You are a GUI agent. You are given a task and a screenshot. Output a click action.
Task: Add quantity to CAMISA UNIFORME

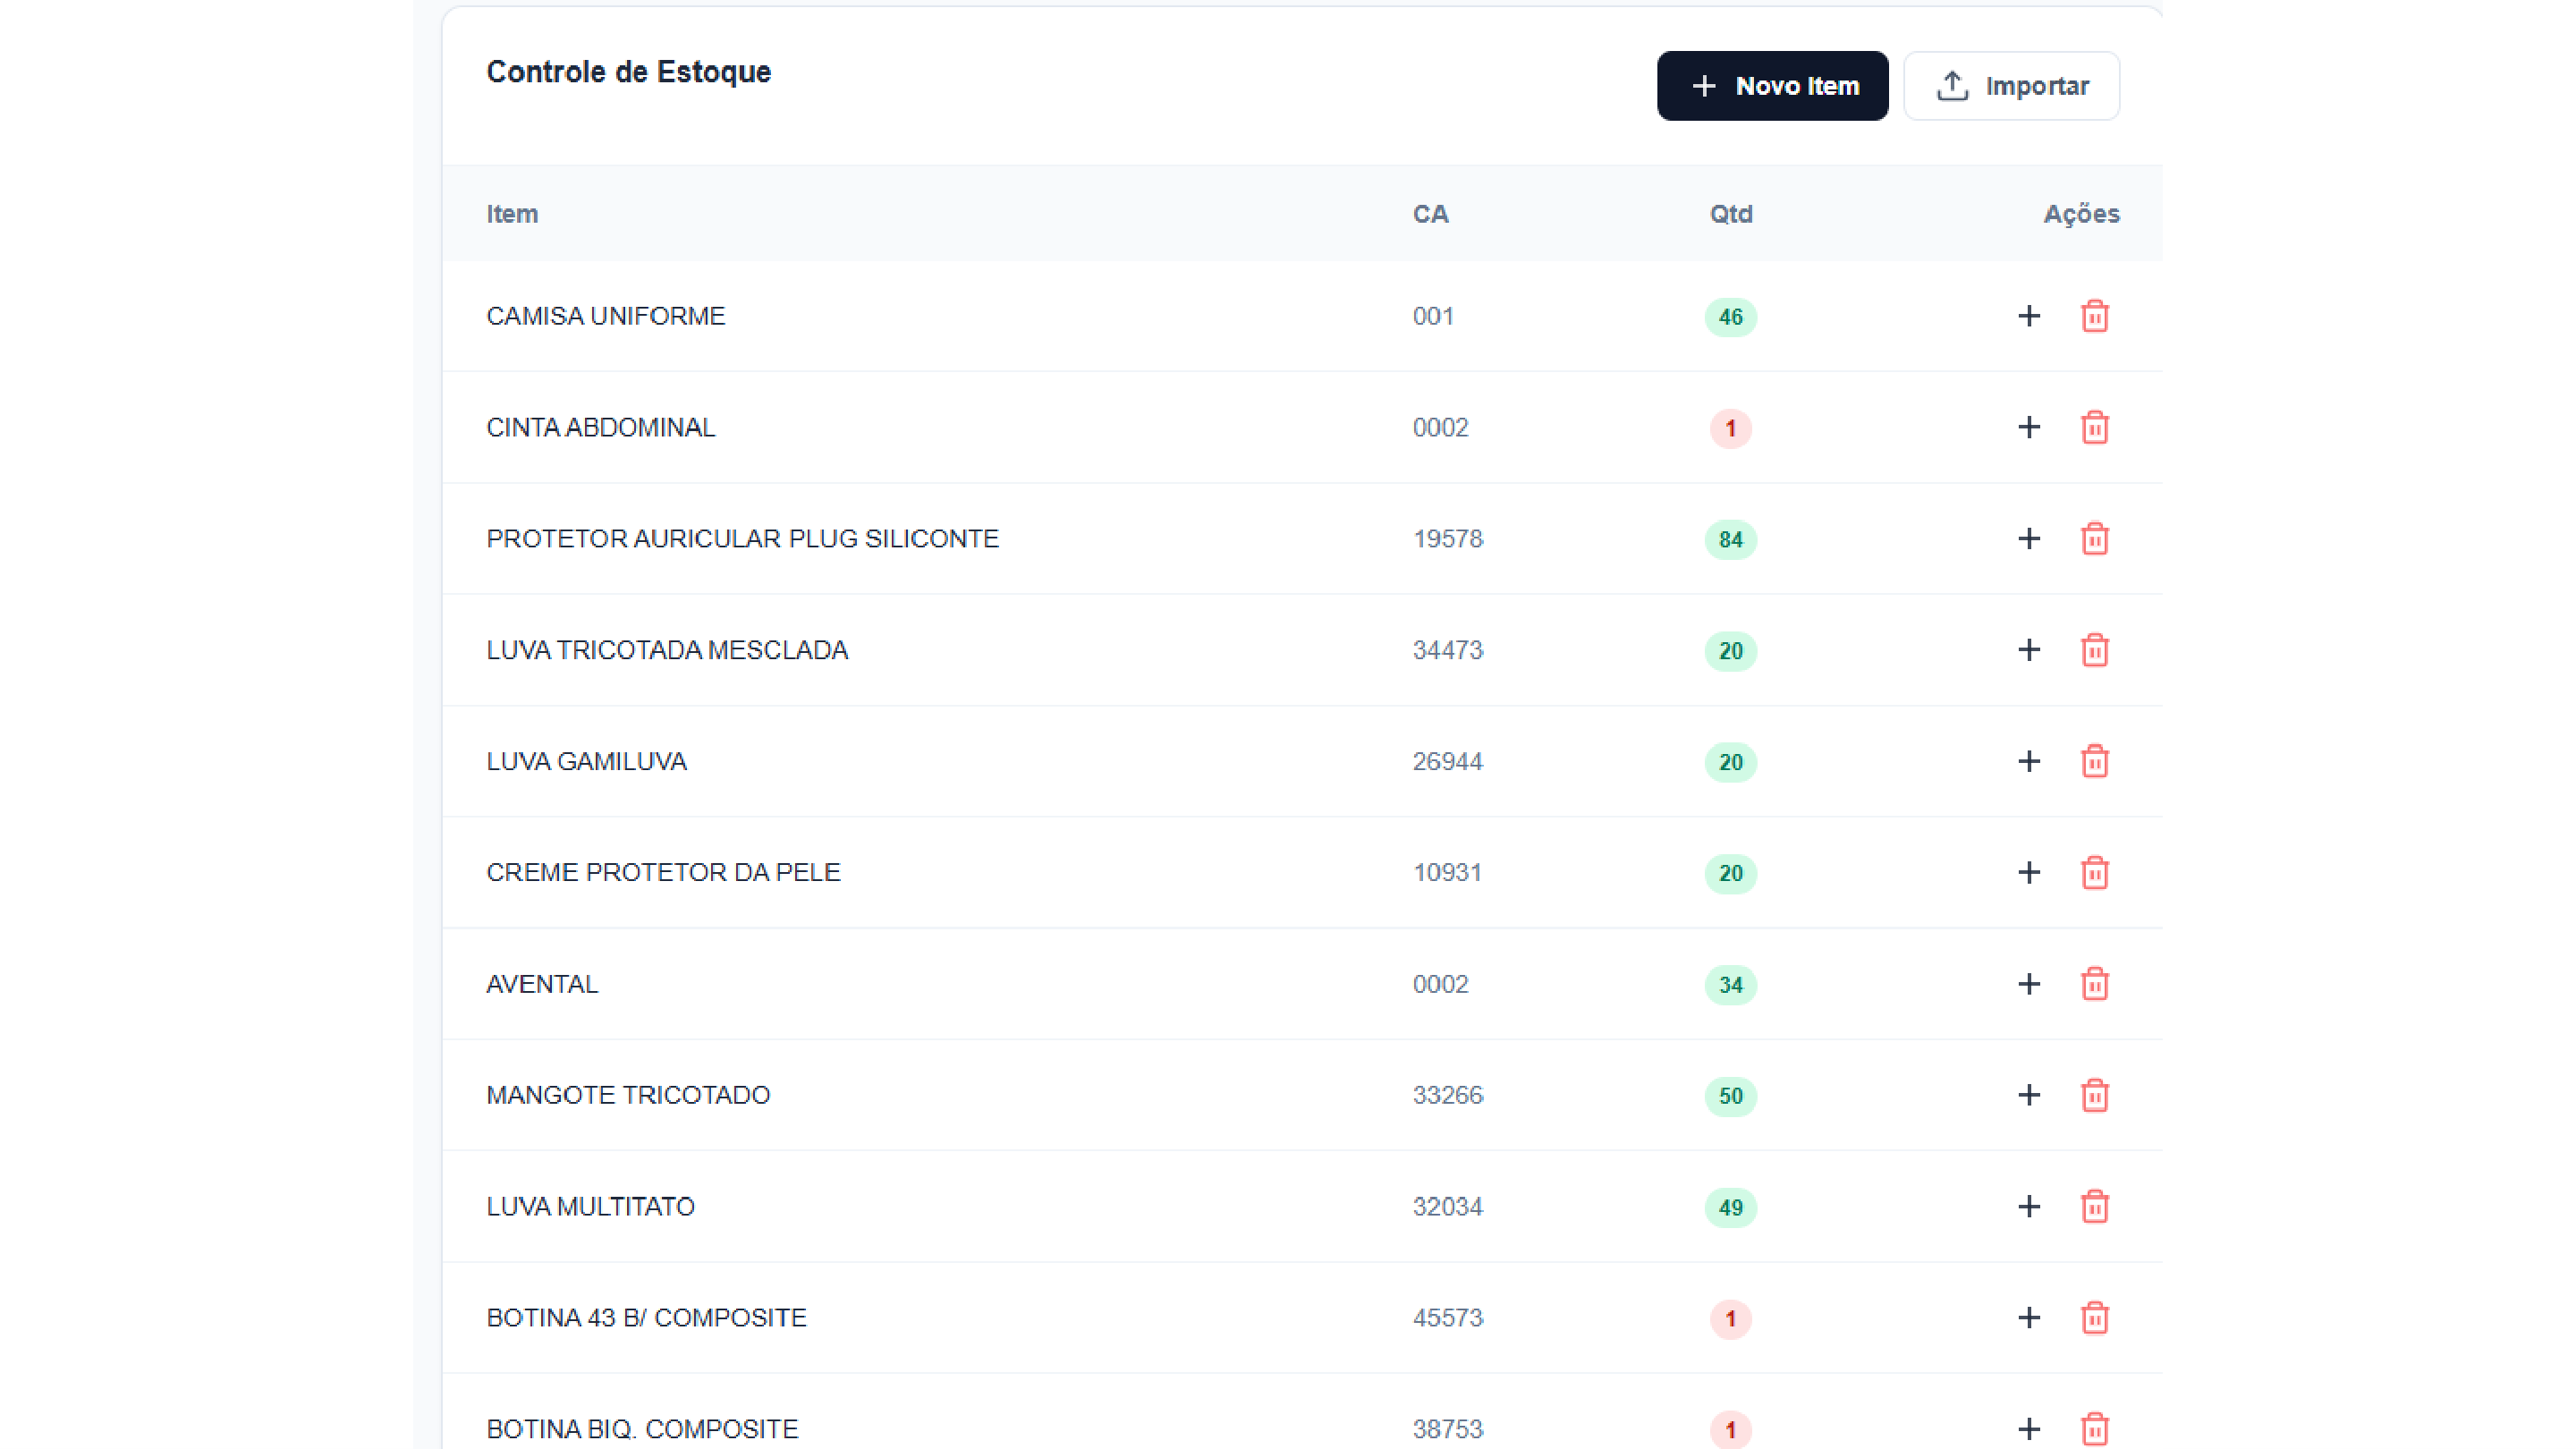2028,316
